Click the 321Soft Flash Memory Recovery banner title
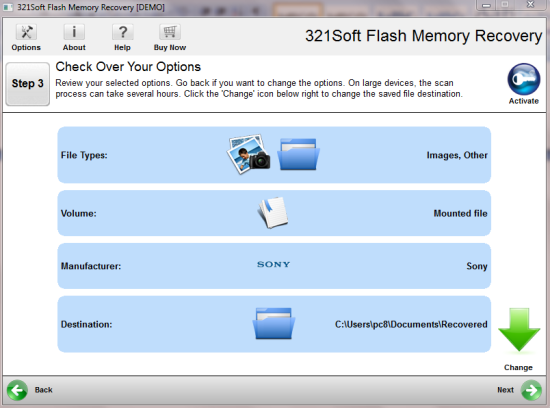 pos(423,36)
